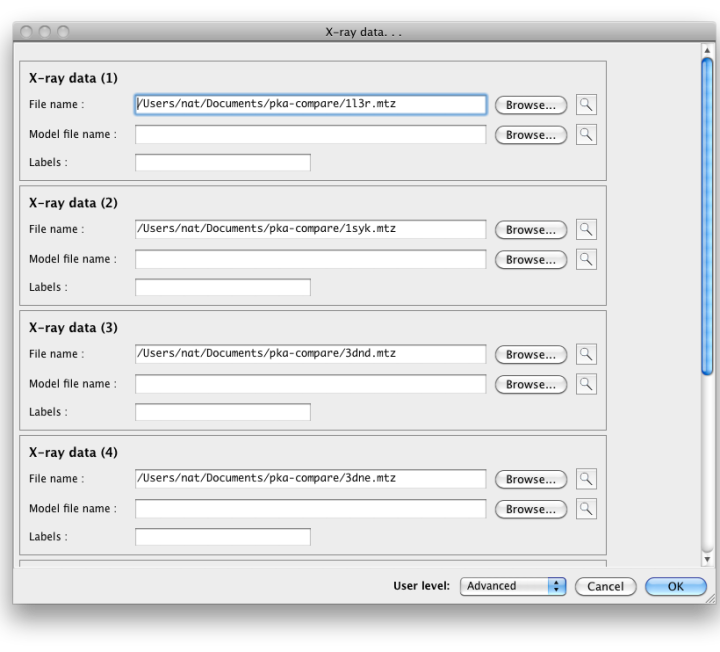The image size is (720, 652).
Task: Click magnifier icon for X-ray data (4) file name
Action: click(x=586, y=479)
